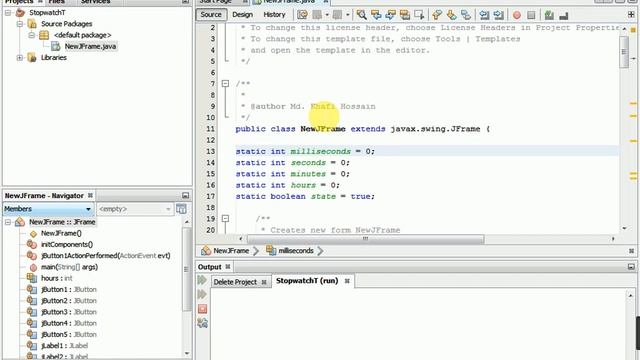Click the Uncomment code icon
The image size is (640, 360).
click(x=564, y=15)
